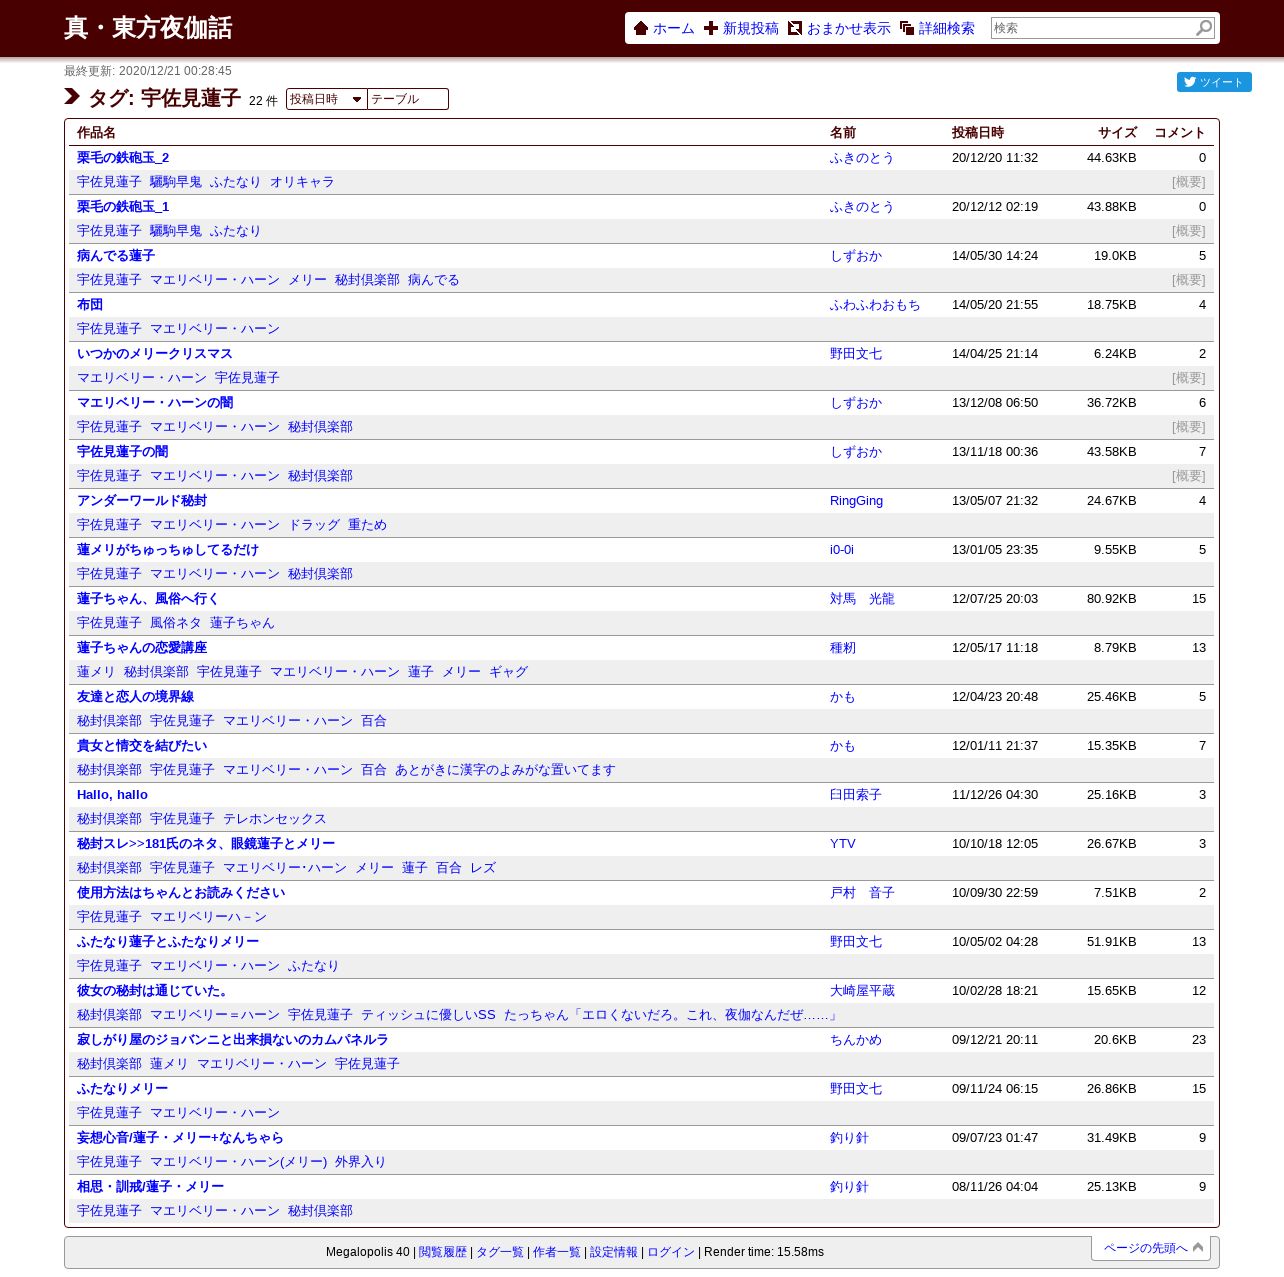Open the おまかせ表示 menu link
This screenshot has width=1284, height=1277.
[848, 28]
